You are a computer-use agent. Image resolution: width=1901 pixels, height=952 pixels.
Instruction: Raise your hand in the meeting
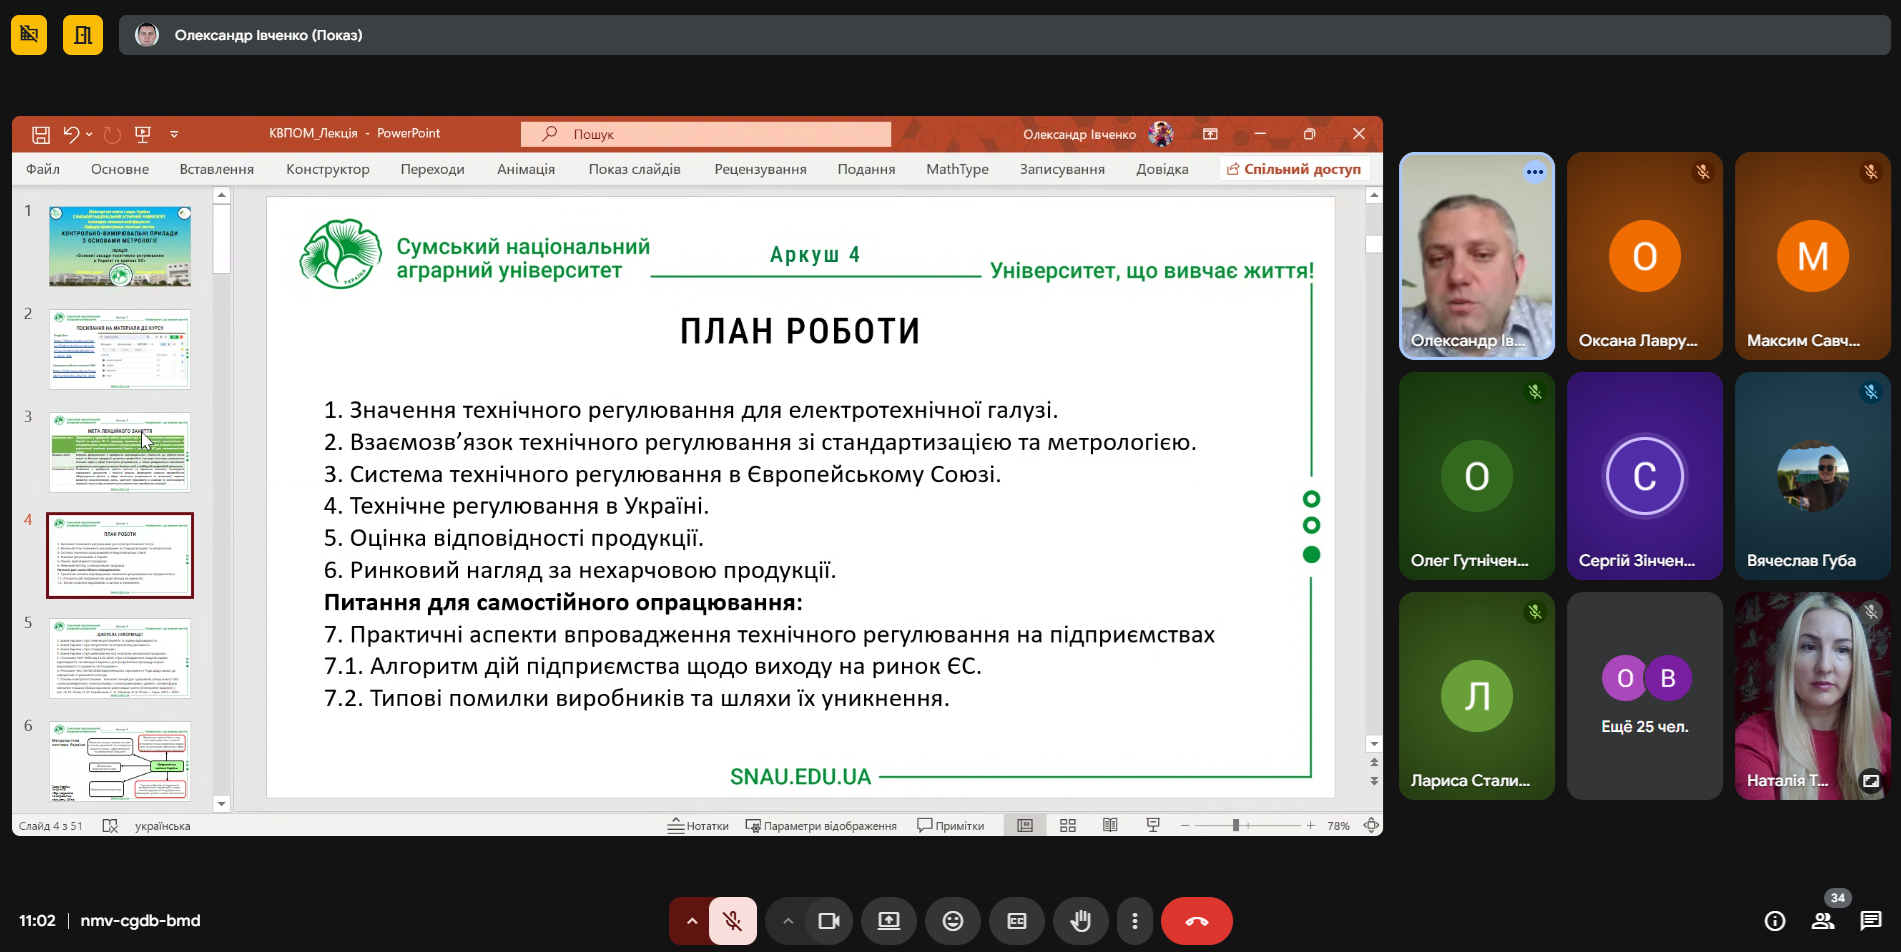(x=1080, y=921)
